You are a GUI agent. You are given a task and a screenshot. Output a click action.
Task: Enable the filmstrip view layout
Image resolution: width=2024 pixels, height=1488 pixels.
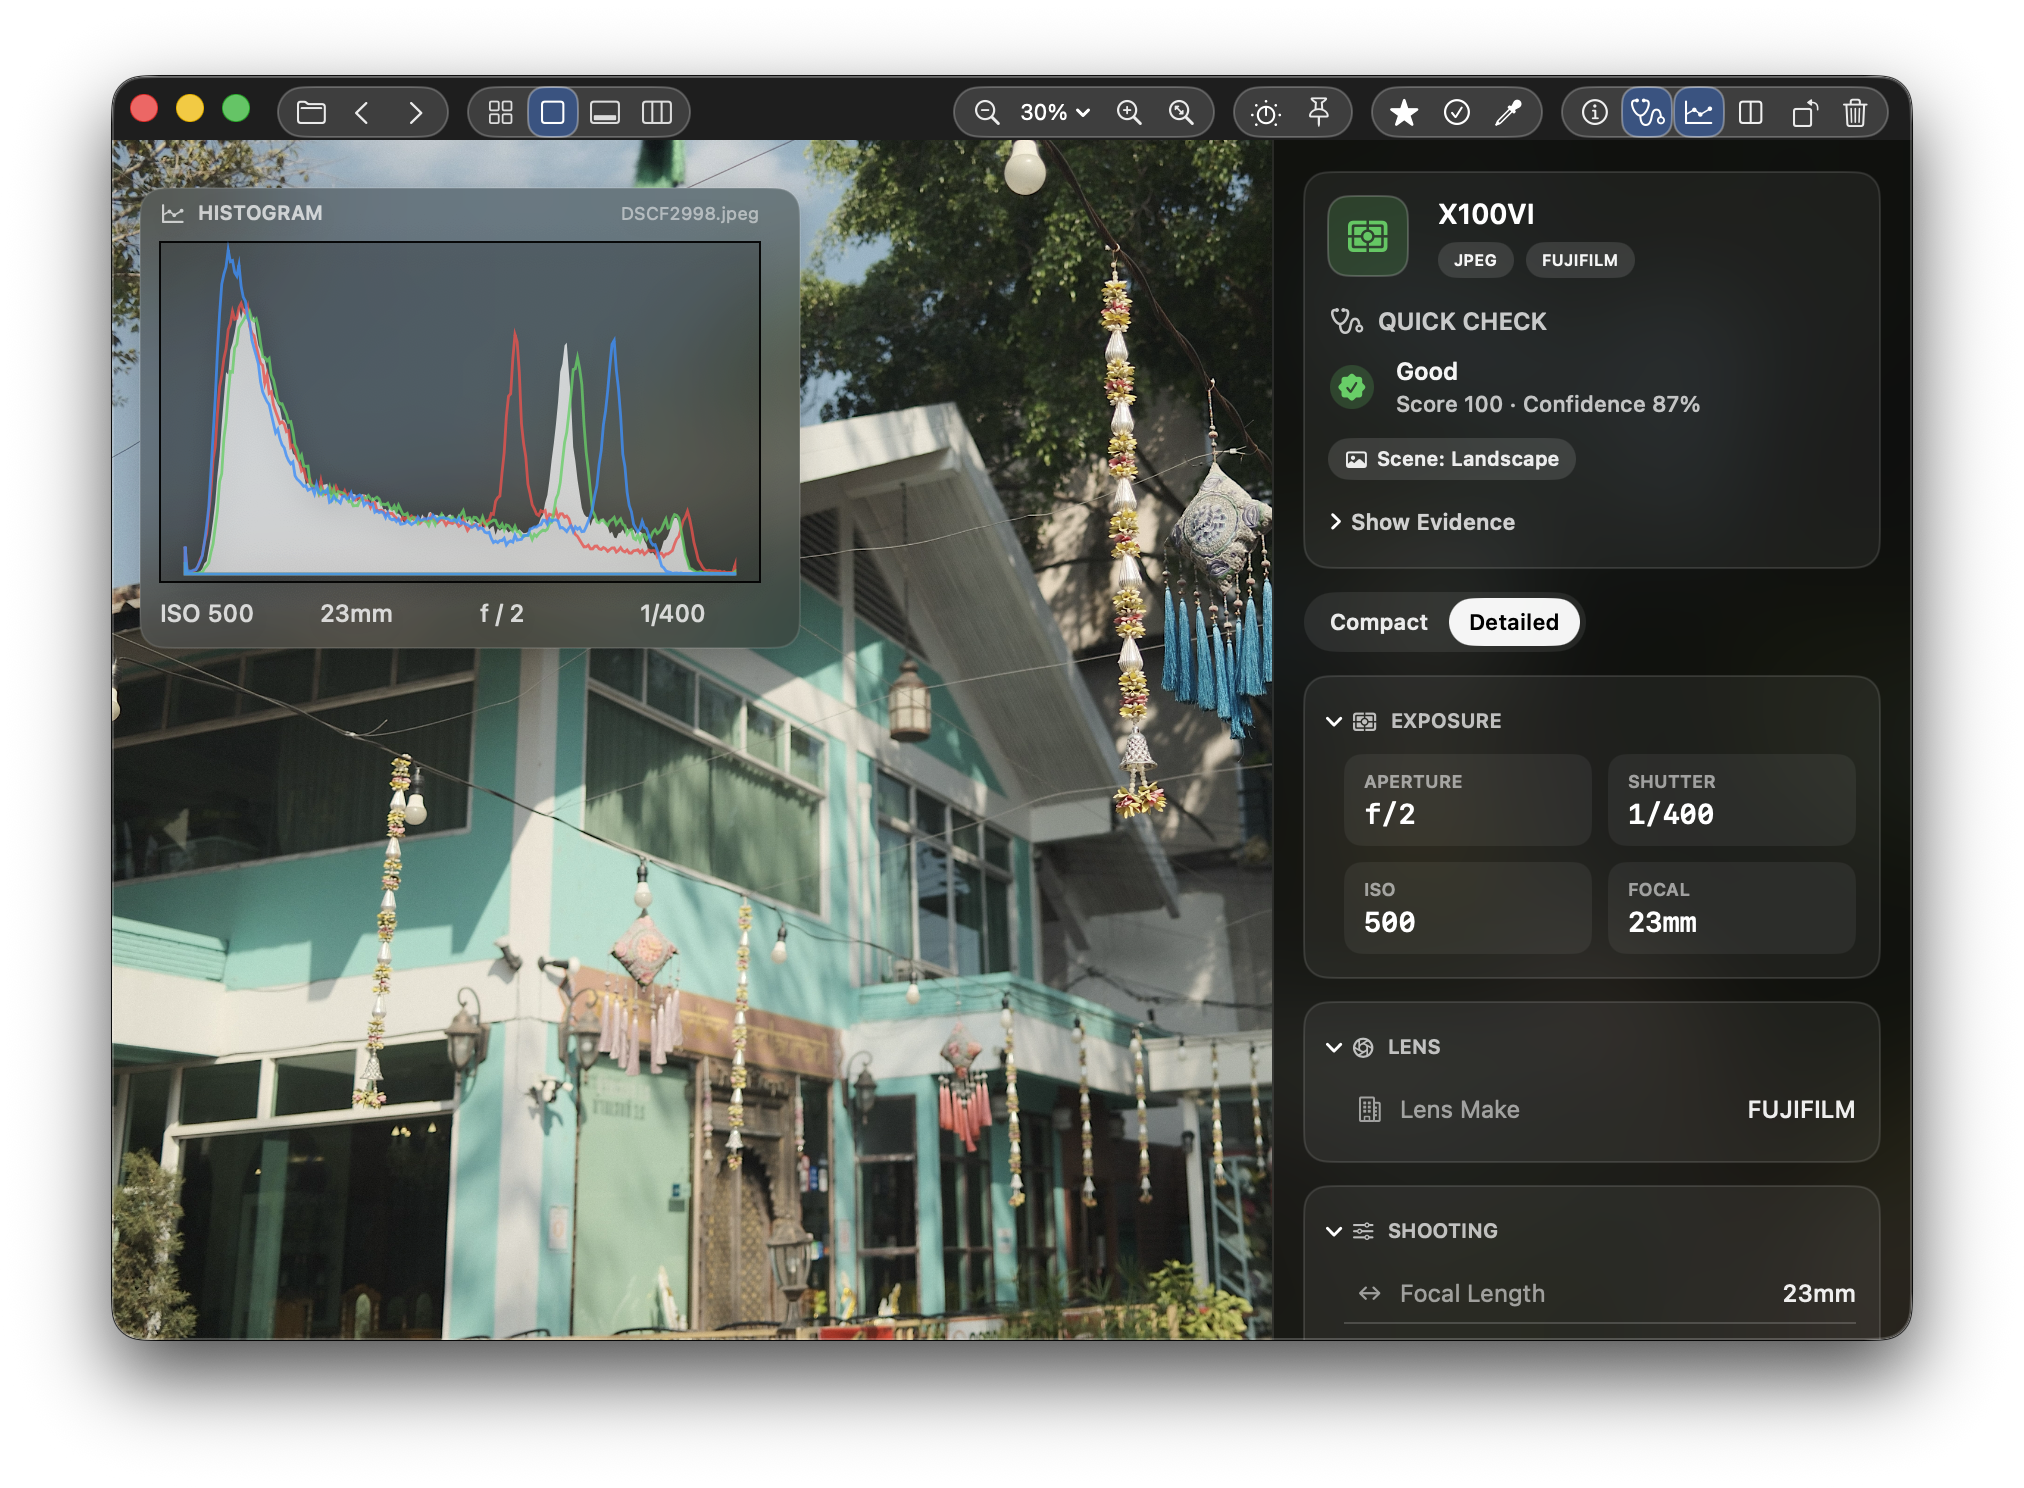(x=604, y=112)
